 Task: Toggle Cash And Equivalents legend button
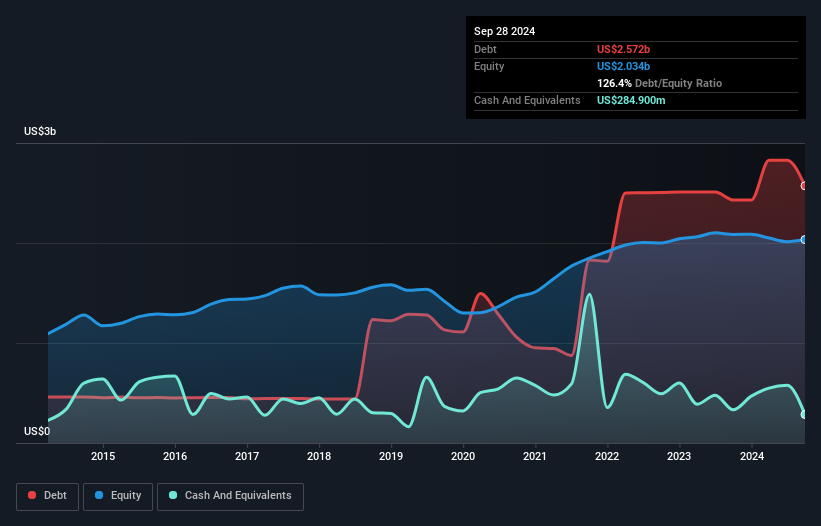tap(230, 496)
